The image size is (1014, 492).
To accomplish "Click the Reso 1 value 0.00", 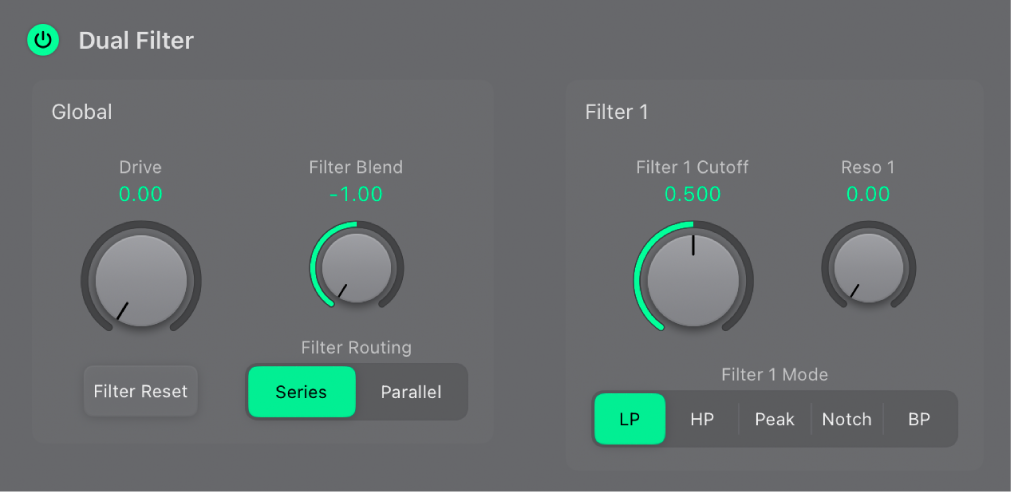I will tap(868, 194).
